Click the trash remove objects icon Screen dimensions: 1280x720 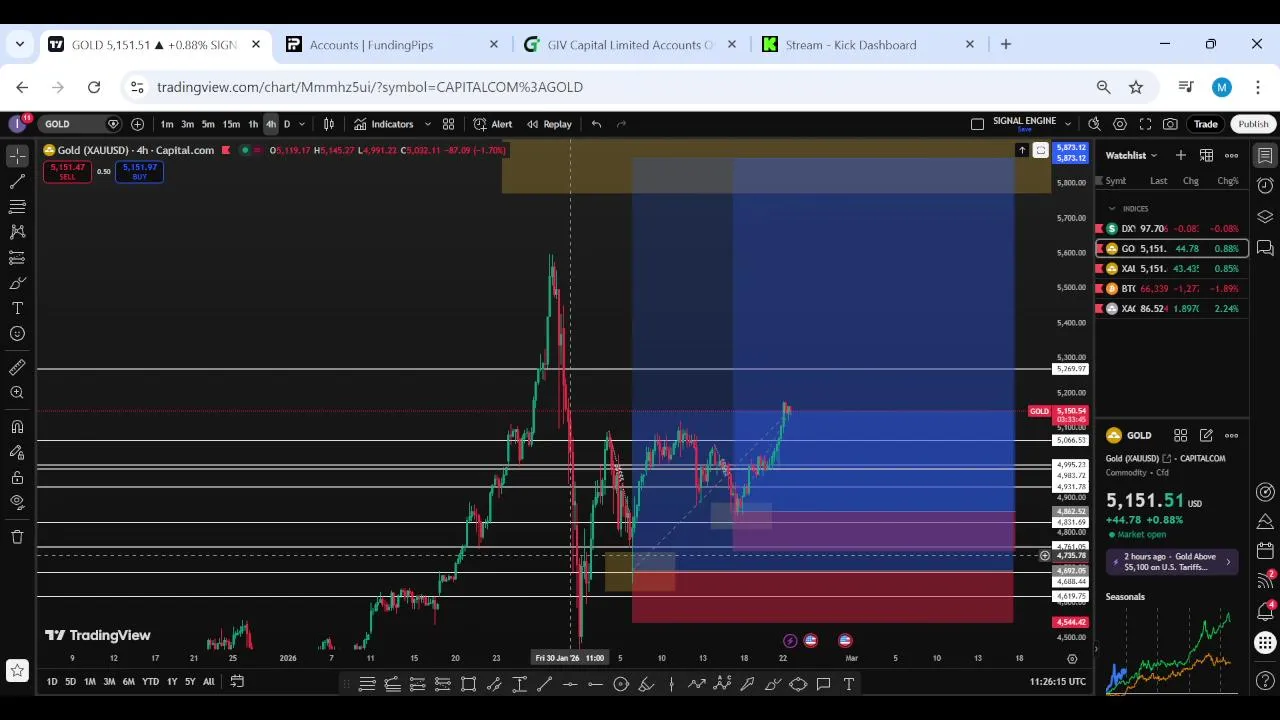(17, 537)
